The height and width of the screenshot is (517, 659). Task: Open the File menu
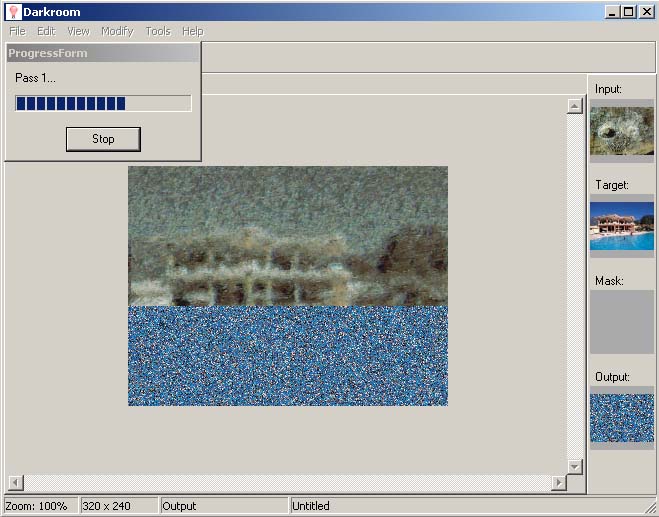coord(17,32)
